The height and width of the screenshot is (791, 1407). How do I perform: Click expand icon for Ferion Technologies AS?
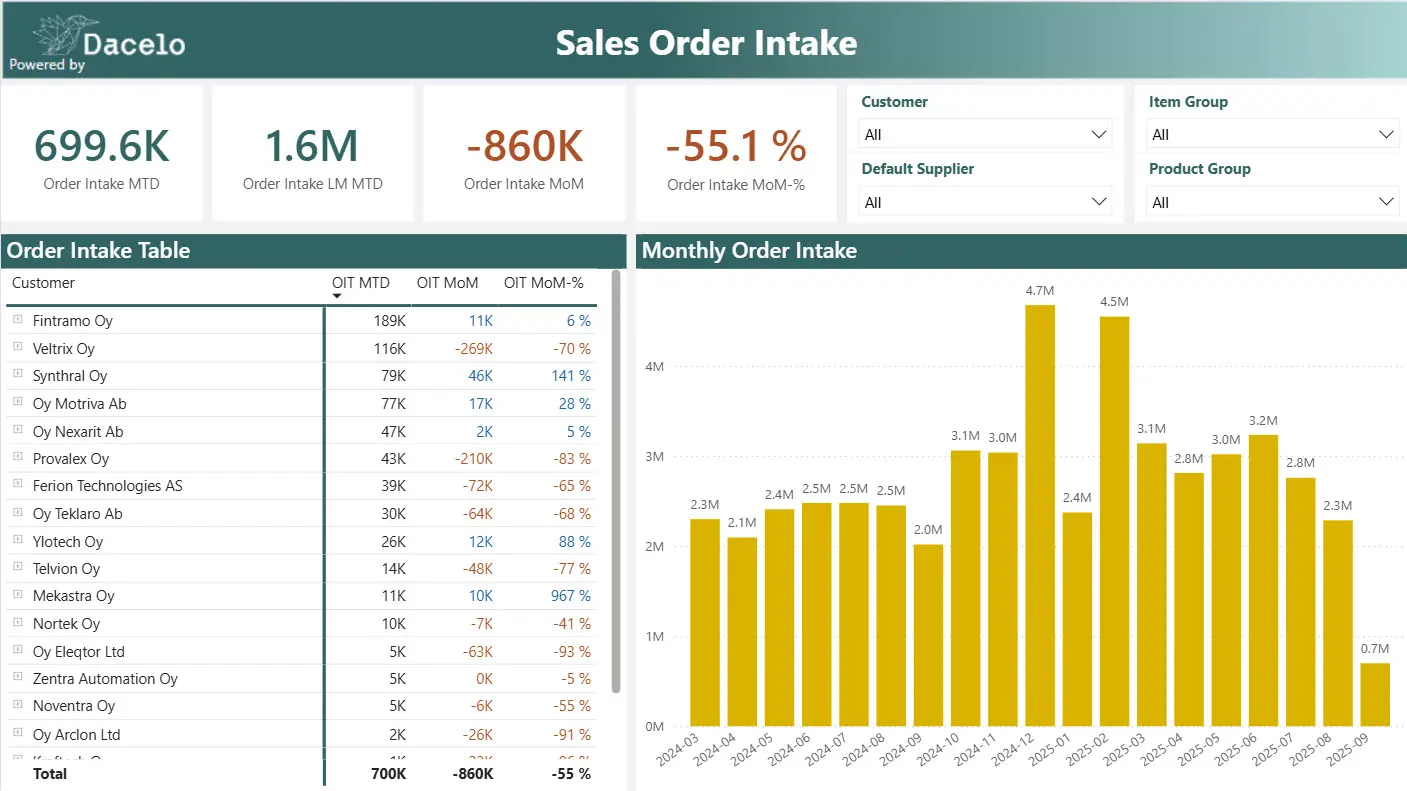(x=17, y=484)
